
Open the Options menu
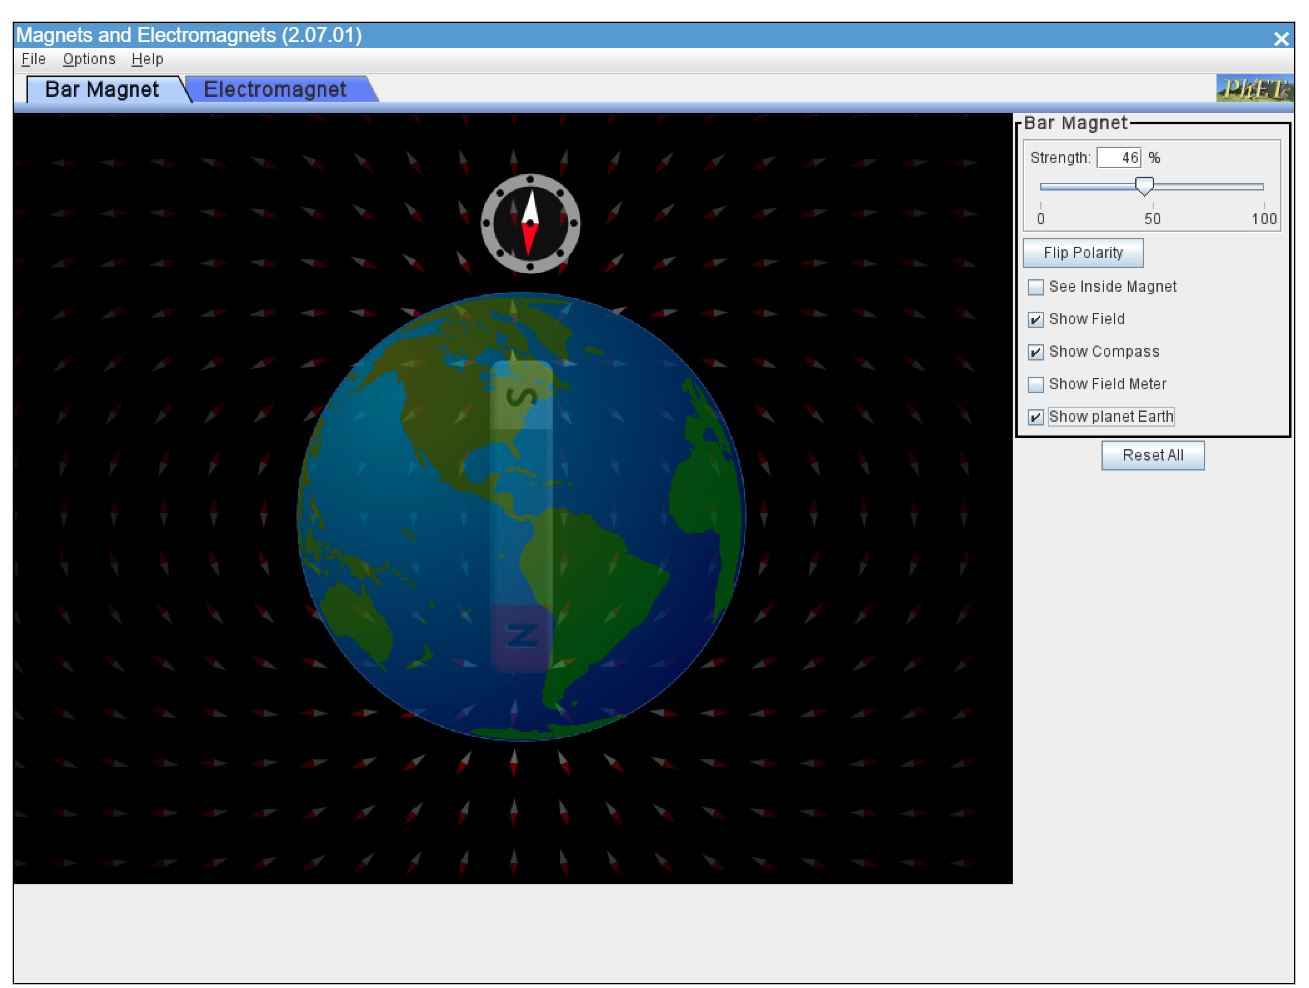coord(88,59)
